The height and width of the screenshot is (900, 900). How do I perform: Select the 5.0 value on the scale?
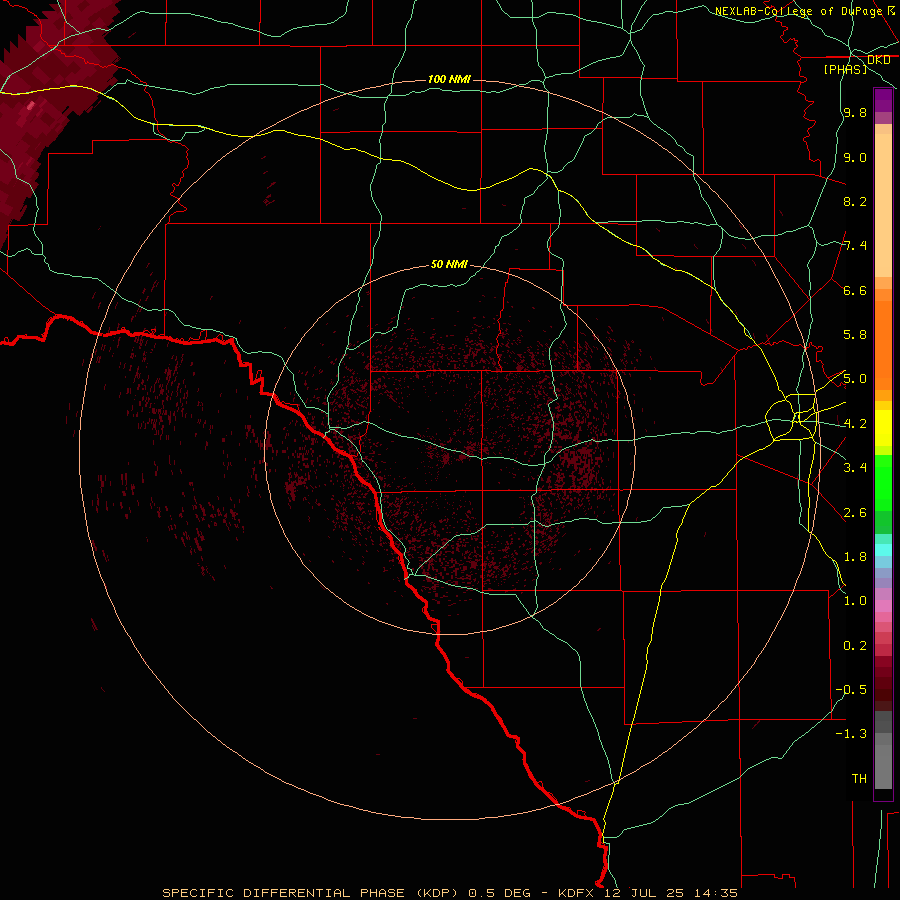(855, 379)
